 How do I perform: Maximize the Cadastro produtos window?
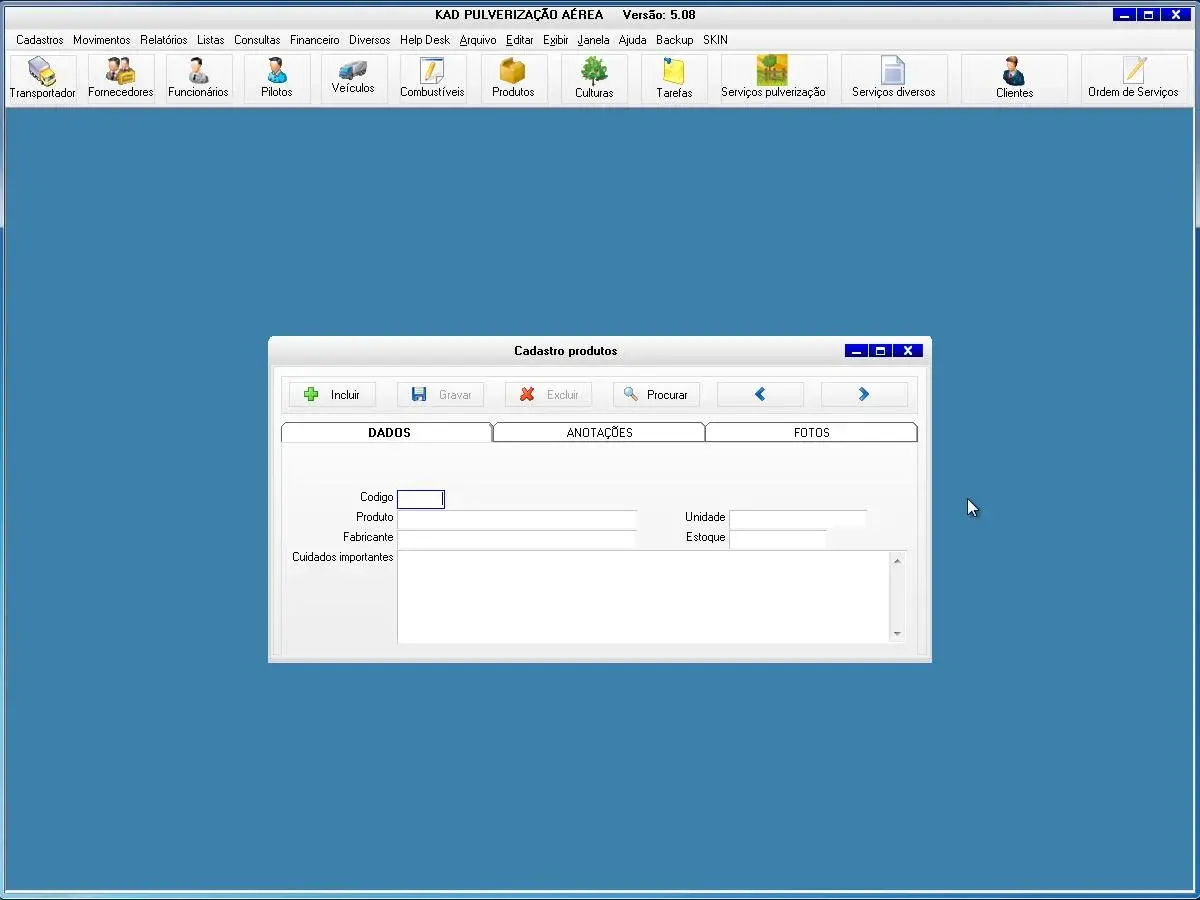click(880, 351)
